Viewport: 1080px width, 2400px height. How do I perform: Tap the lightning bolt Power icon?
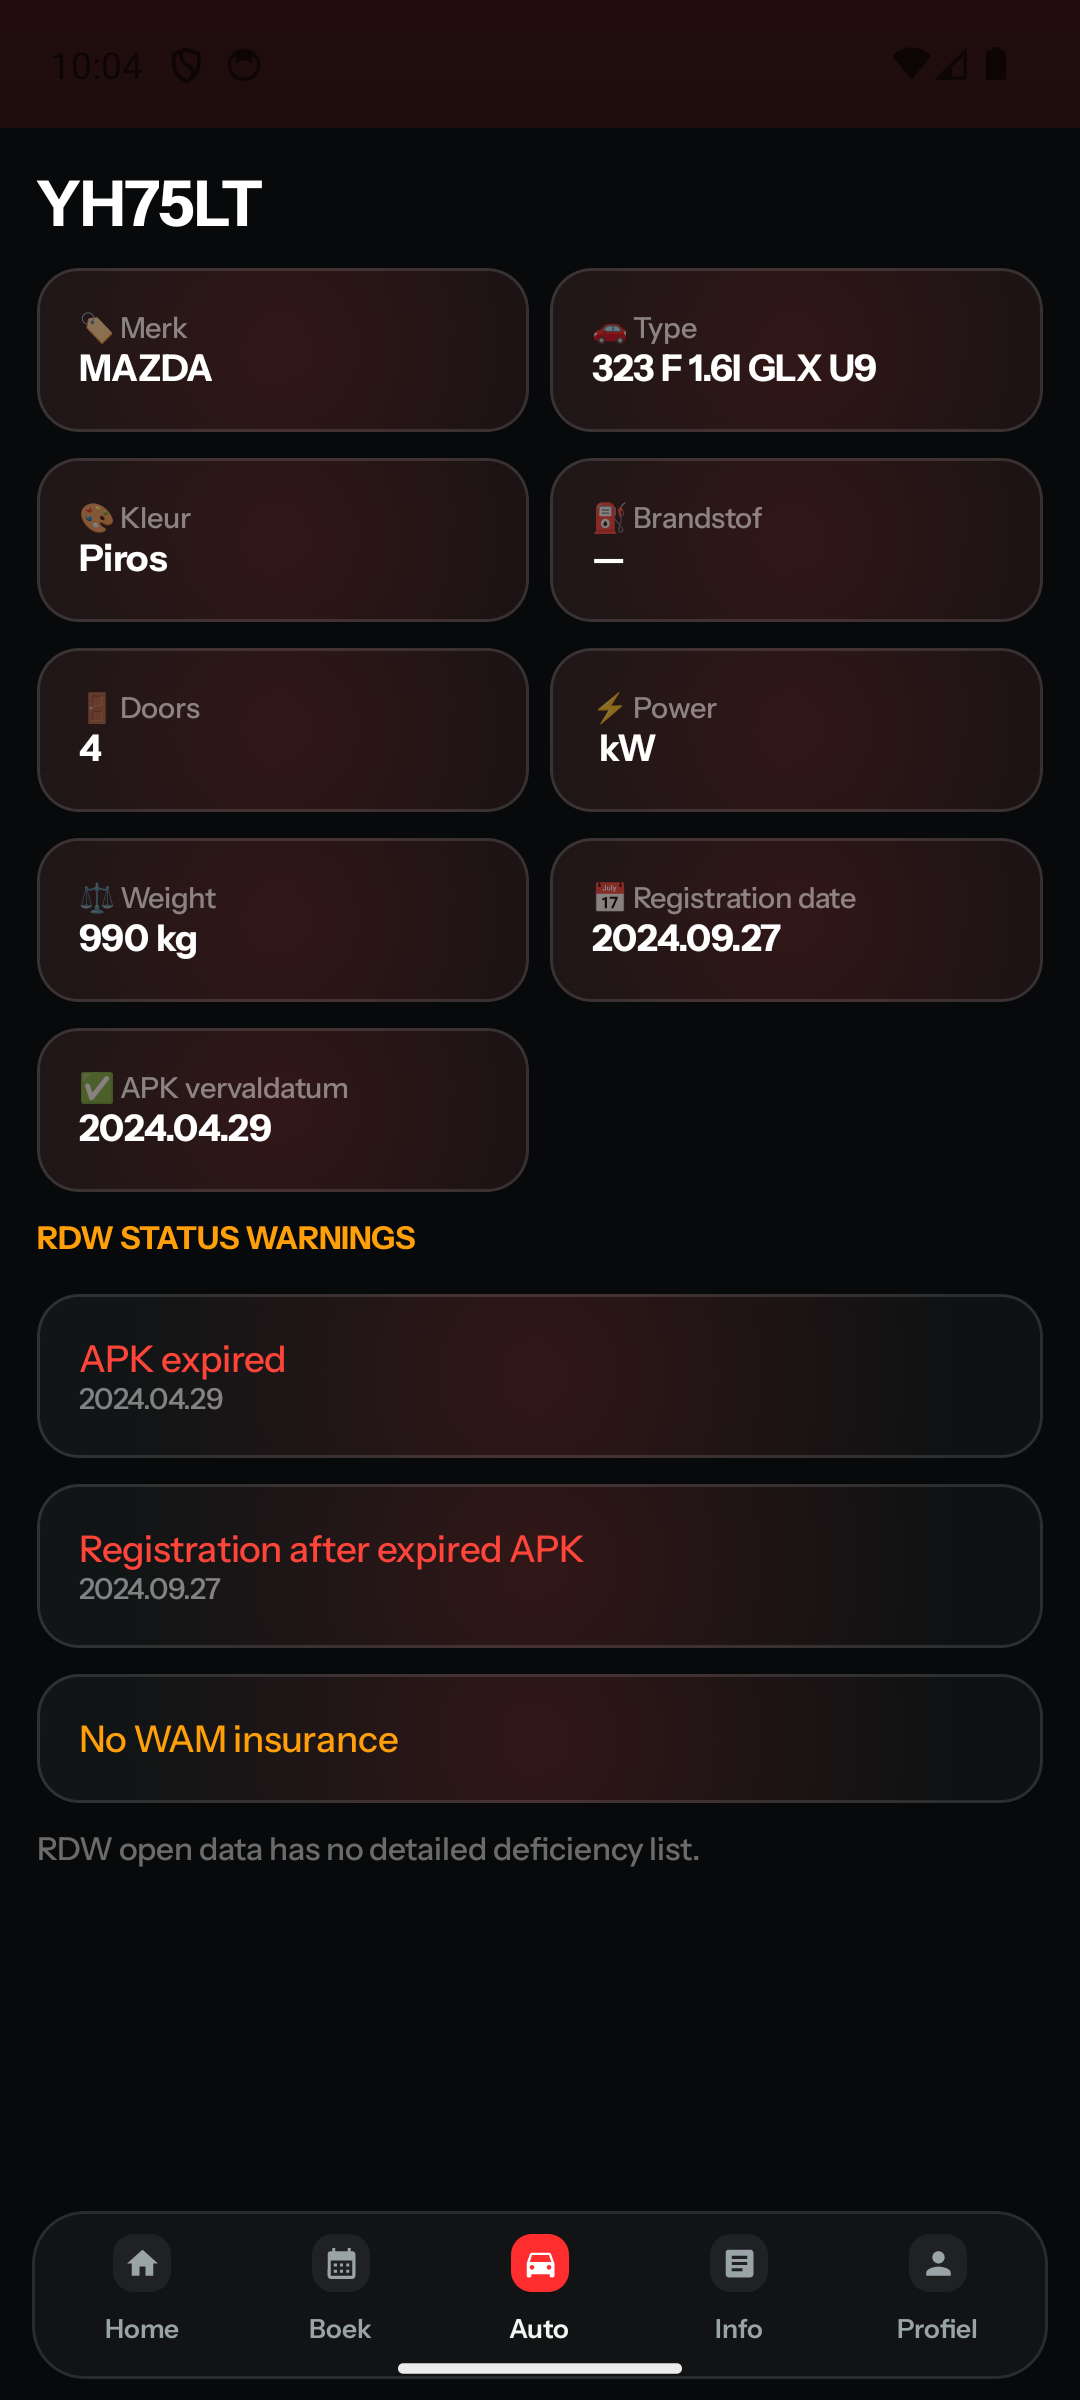(x=610, y=708)
